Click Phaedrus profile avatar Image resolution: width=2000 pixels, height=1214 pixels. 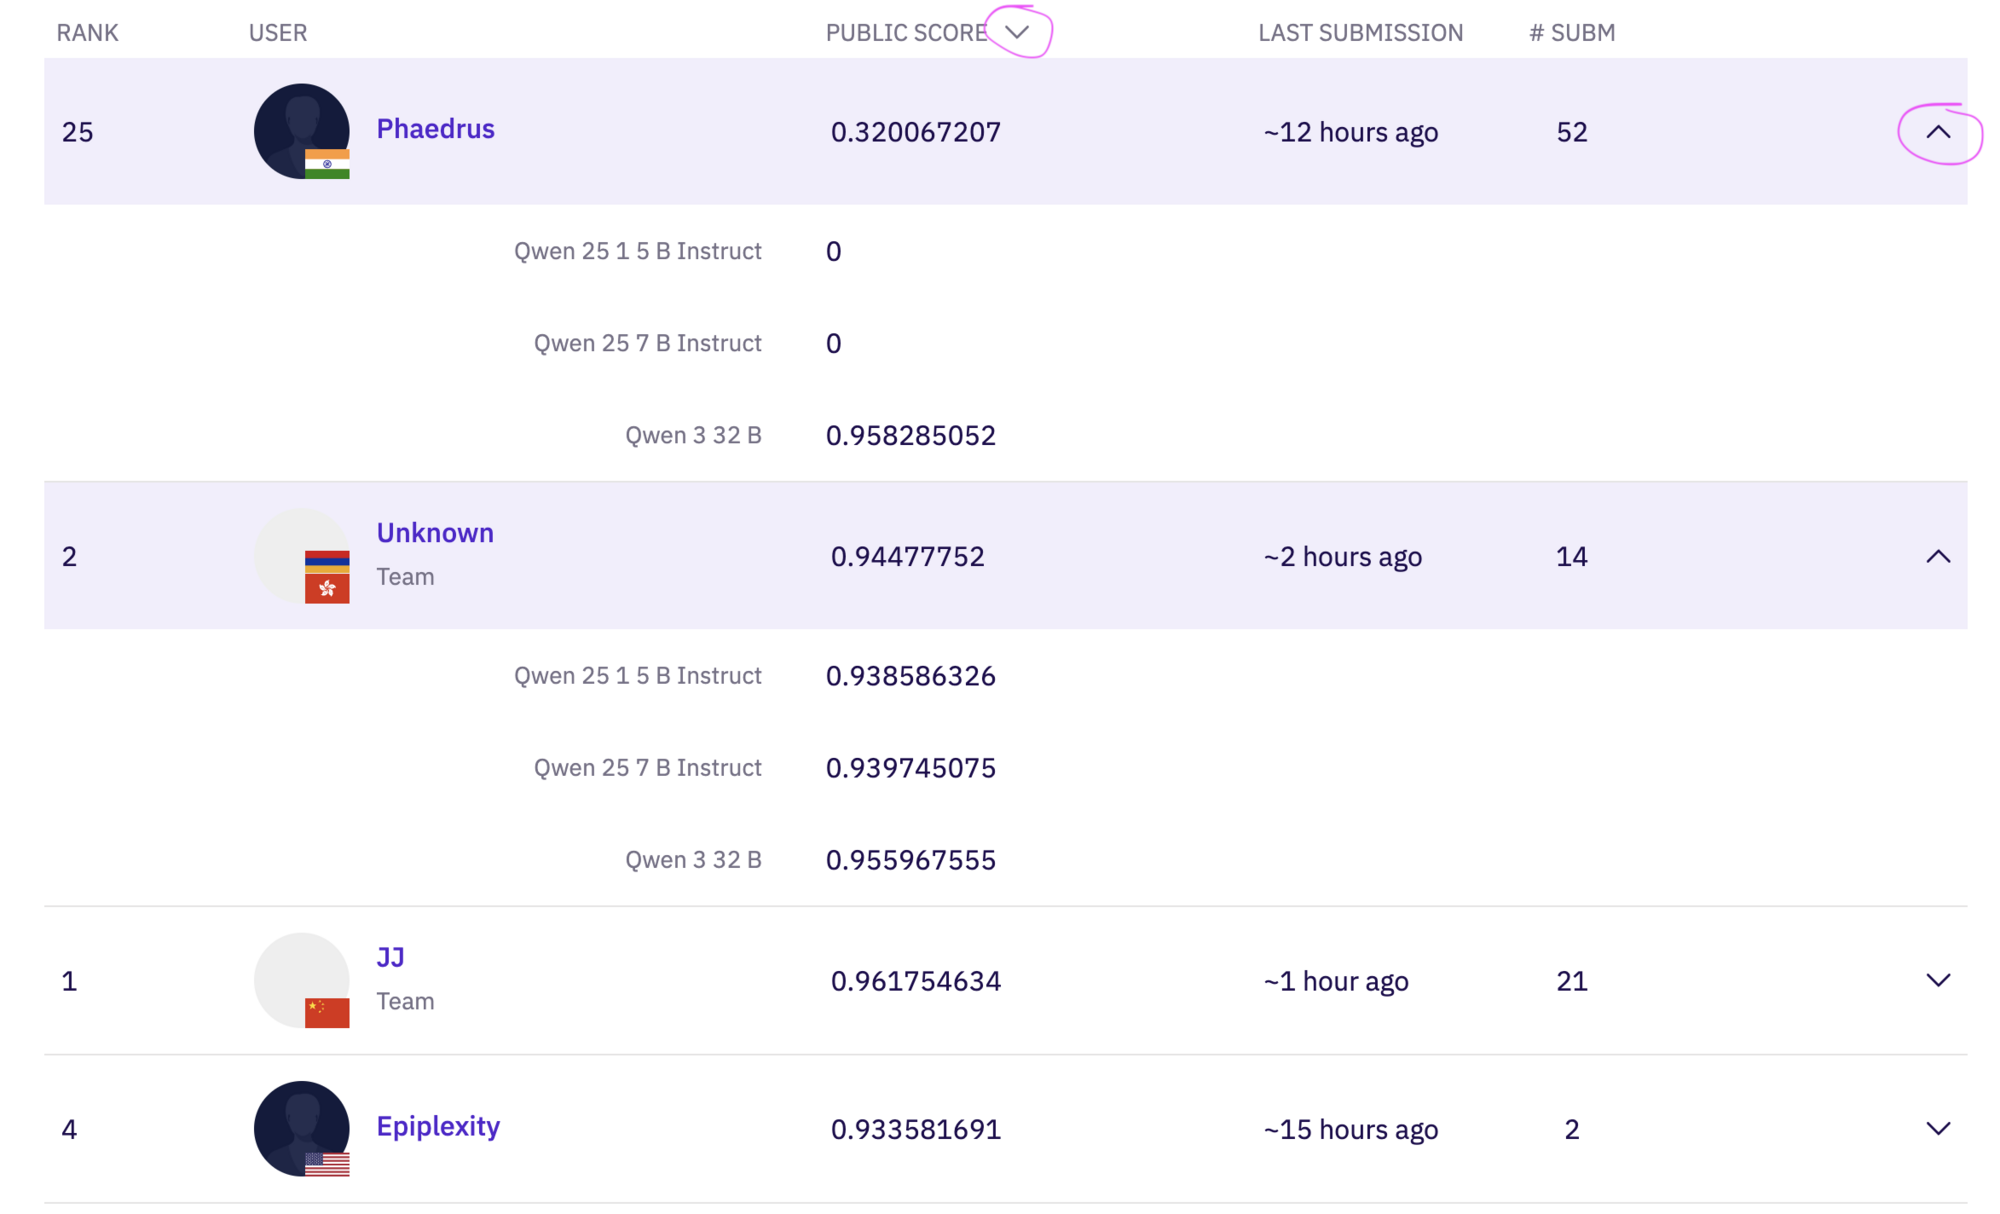[x=299, y=128]
